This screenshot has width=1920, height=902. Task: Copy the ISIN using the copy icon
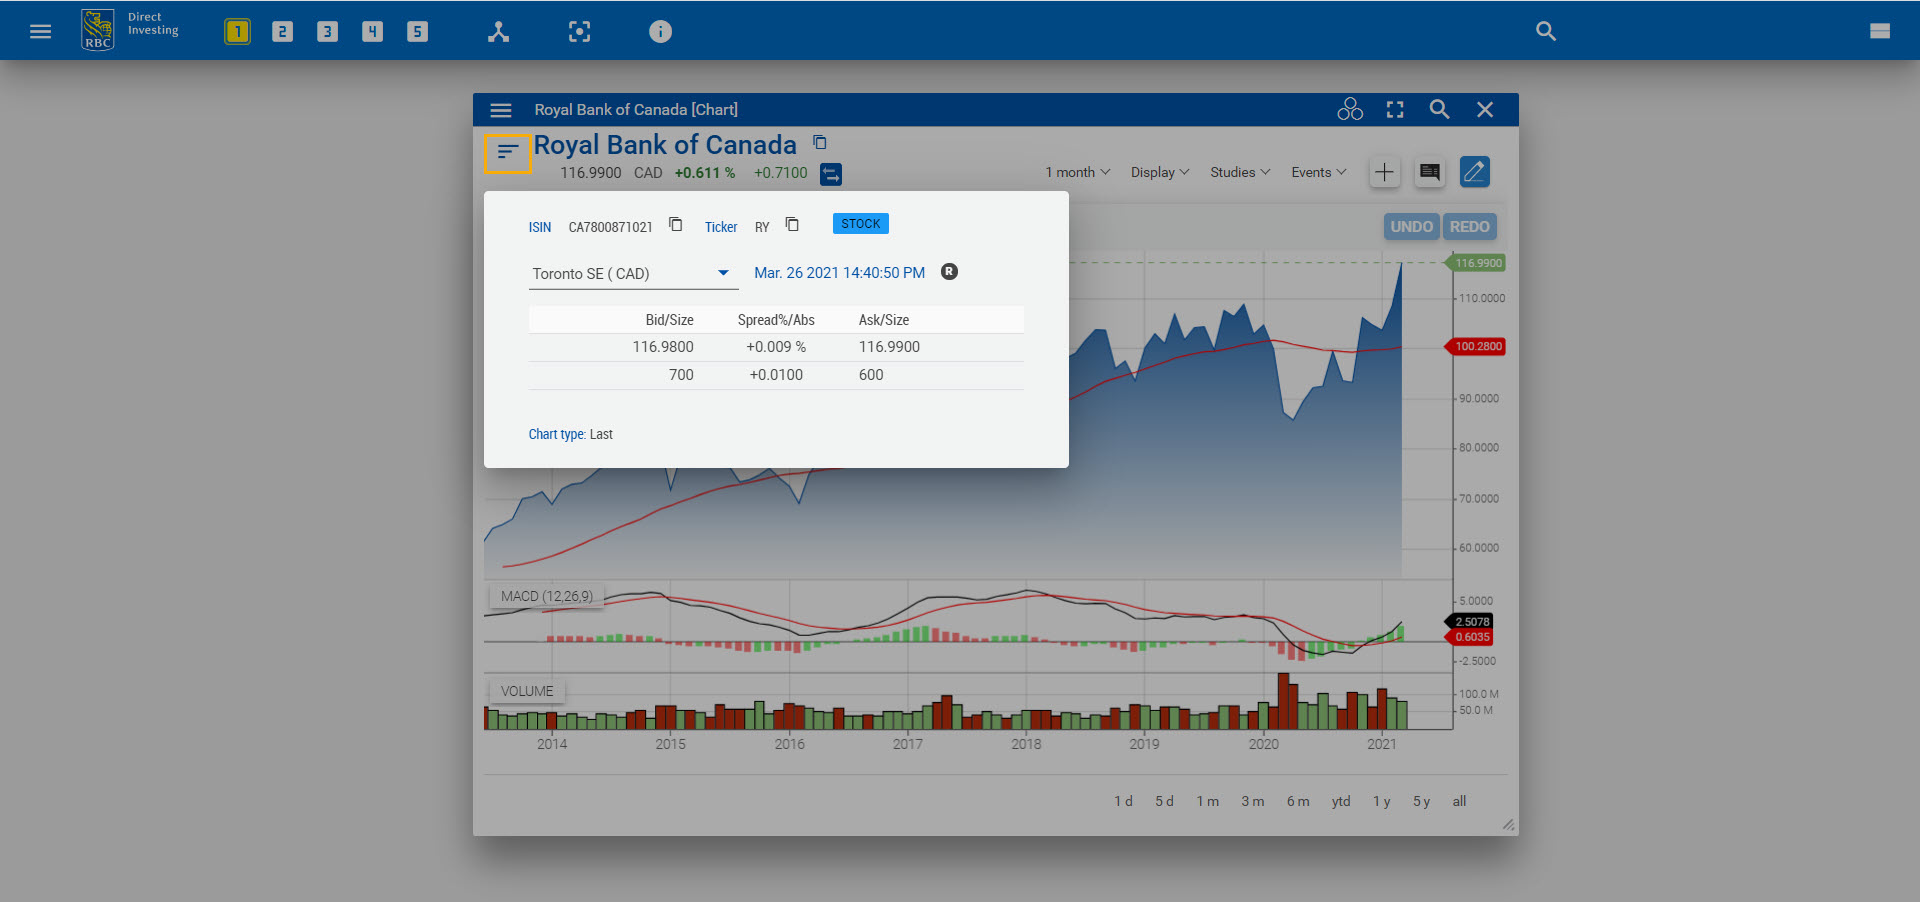(676, 225)
